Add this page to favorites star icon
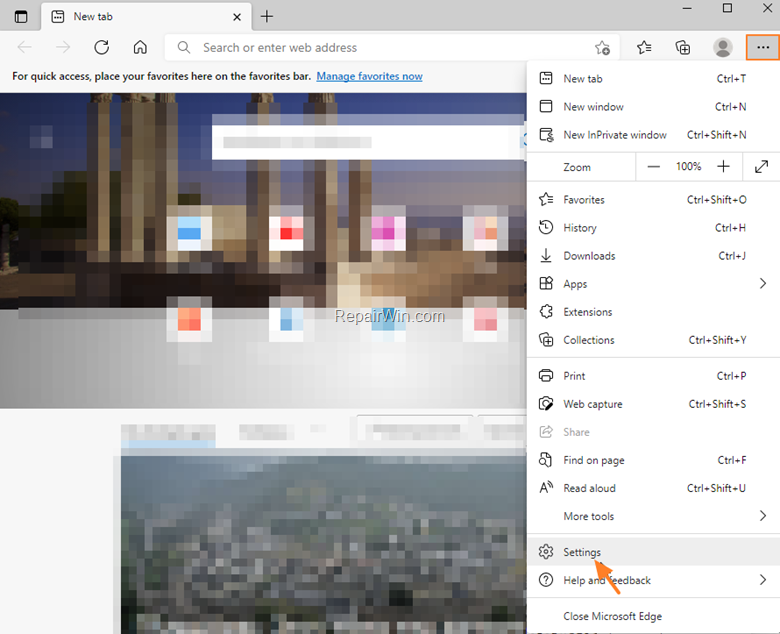The height and width of the screenshot is (634, 780). 602,48
